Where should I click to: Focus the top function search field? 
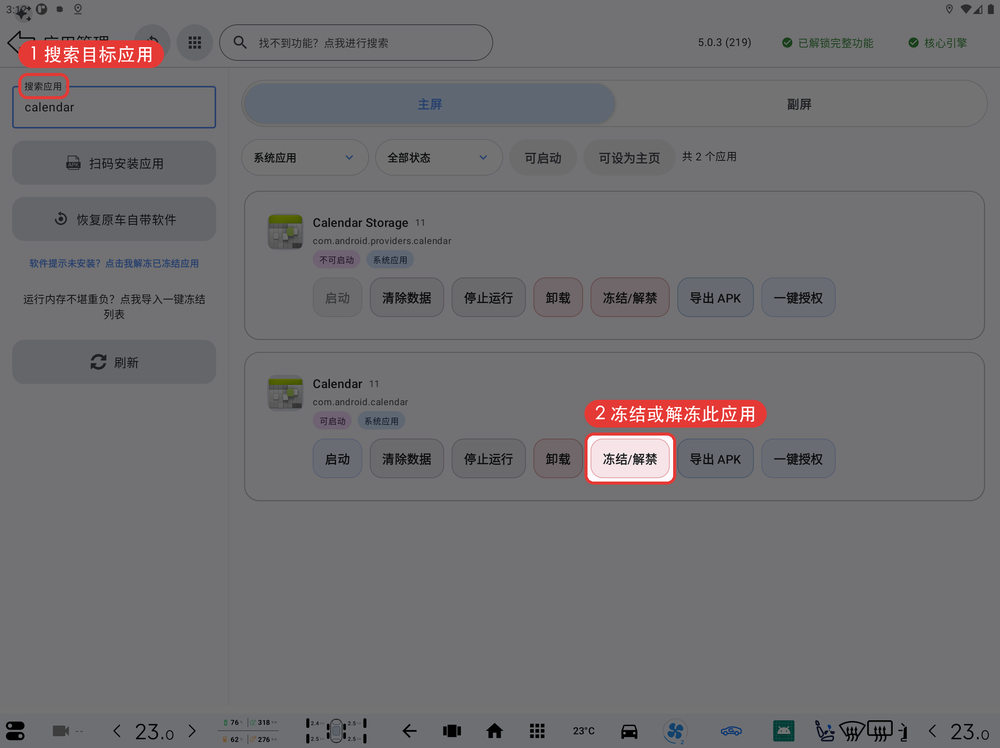[356, 43]
